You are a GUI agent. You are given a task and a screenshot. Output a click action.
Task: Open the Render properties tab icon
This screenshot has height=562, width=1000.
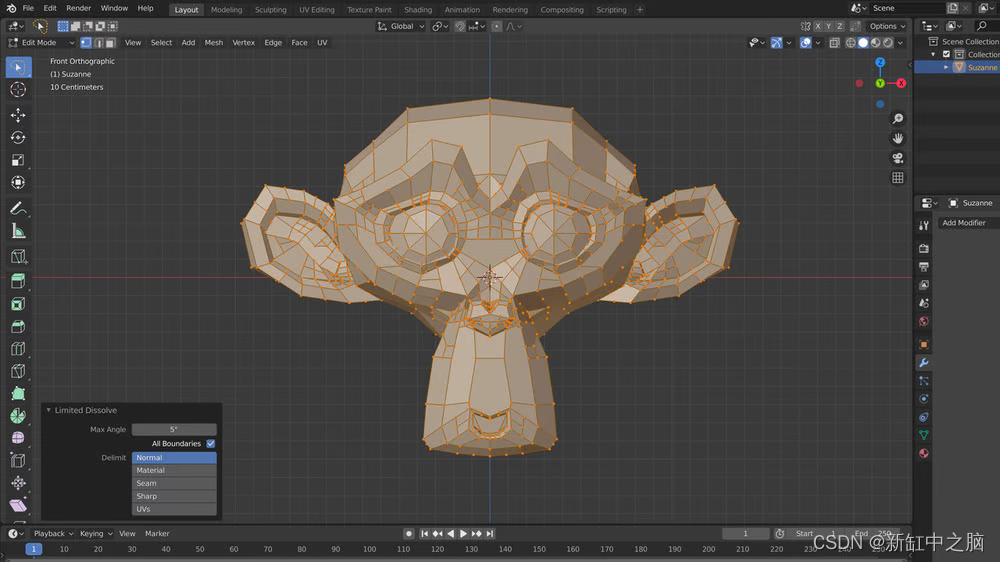click(923, 248)
